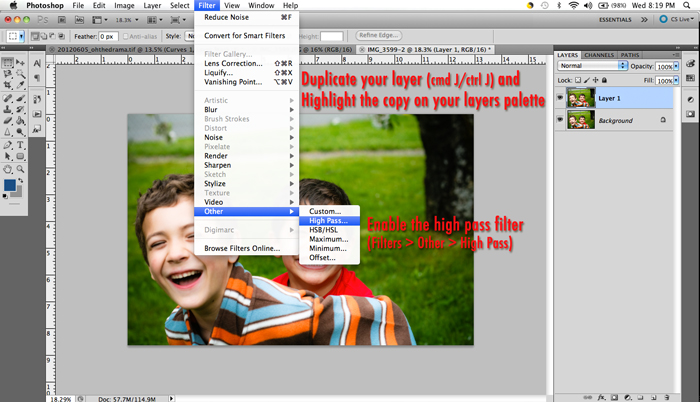This screenshot has height=402, width=700.
Task: Choose New selection mode
Action: coord(35,36)
